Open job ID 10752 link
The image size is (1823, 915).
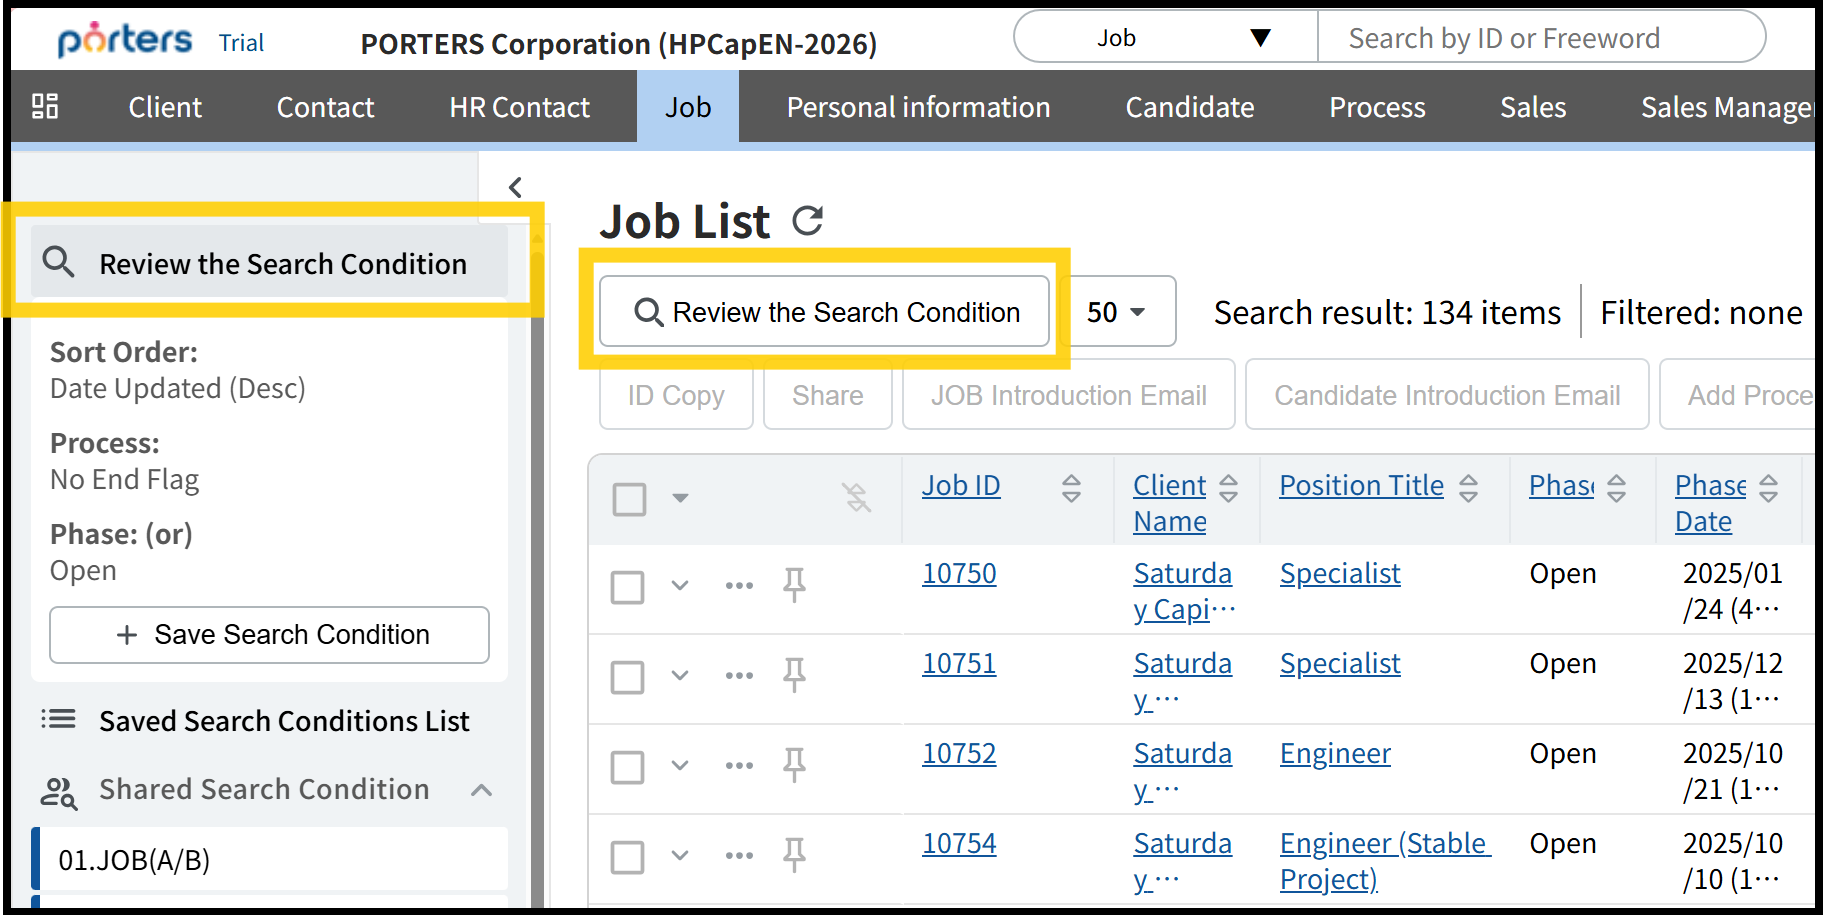(958, 753)
